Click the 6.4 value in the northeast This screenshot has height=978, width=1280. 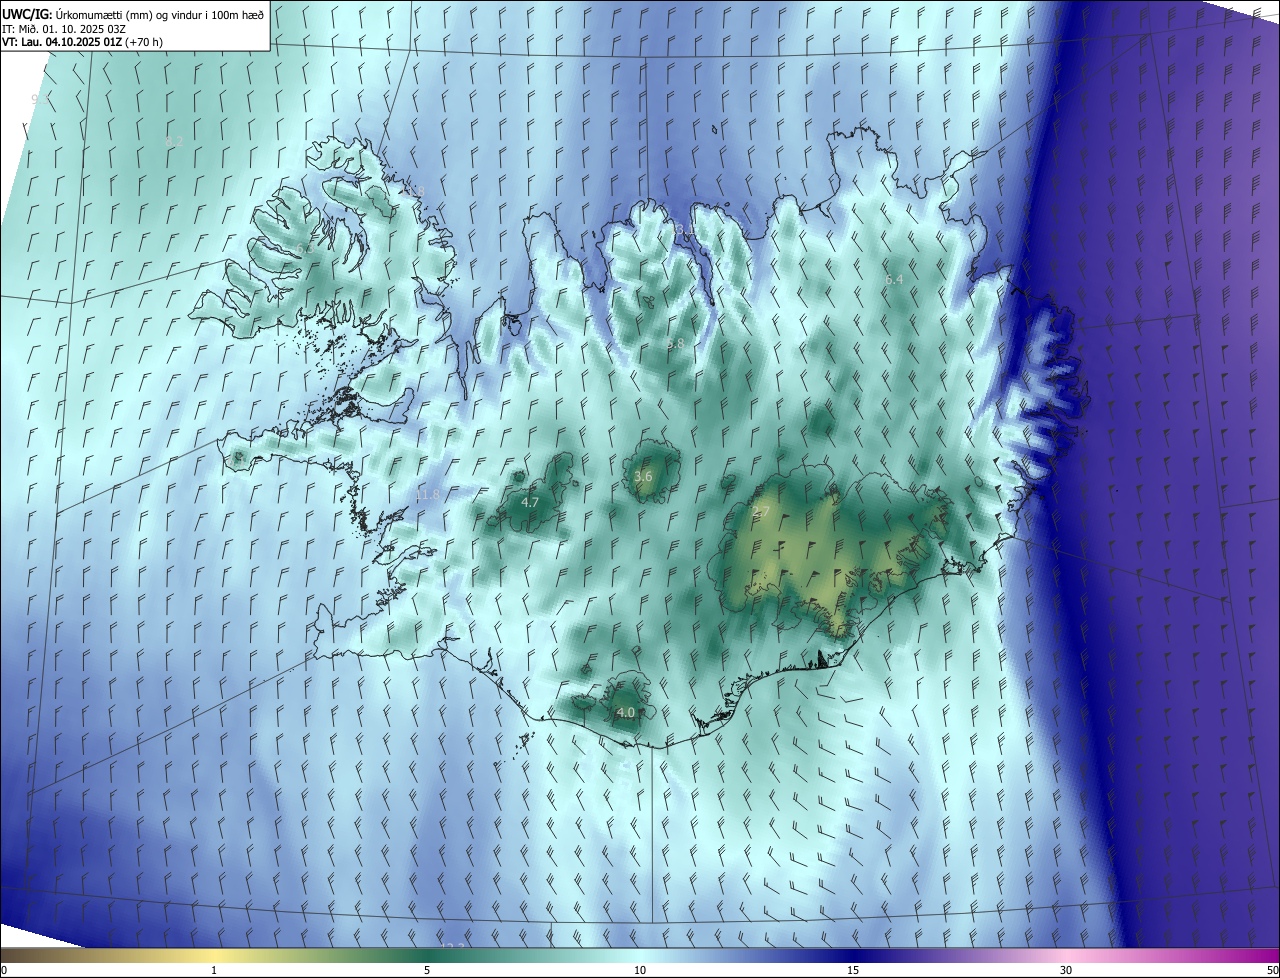pyautogui.click(x=894, y=279)
